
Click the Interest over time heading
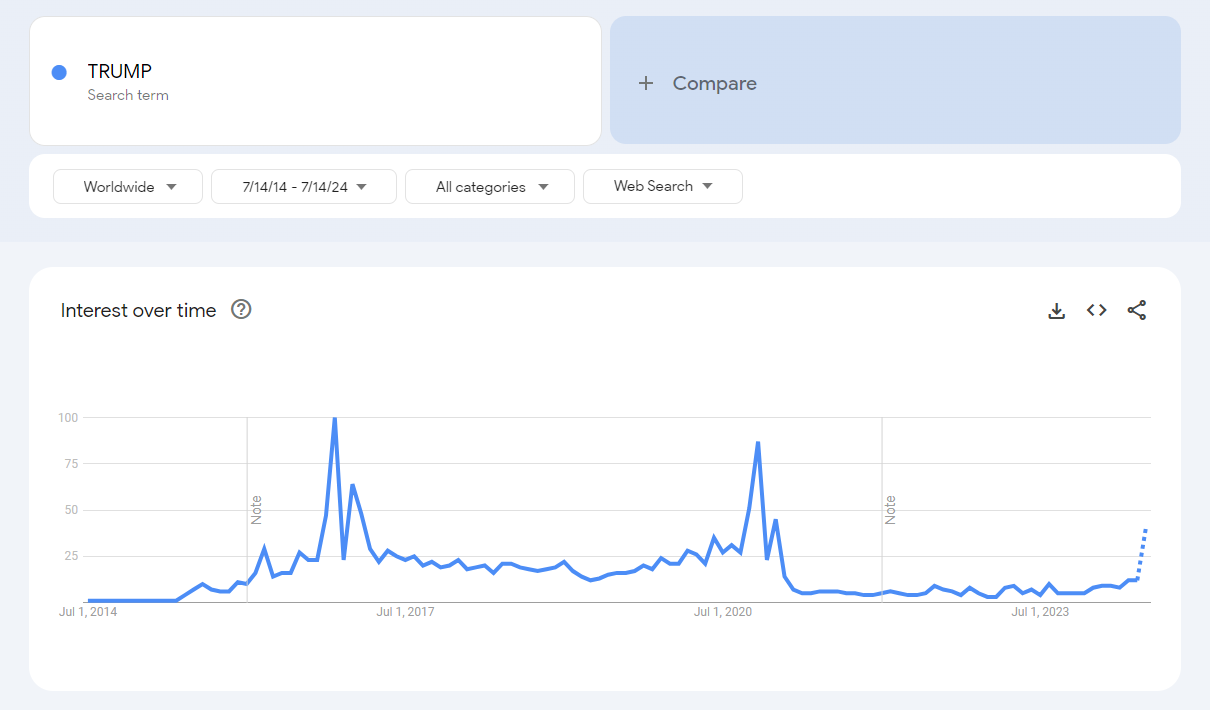pos(138,310)
